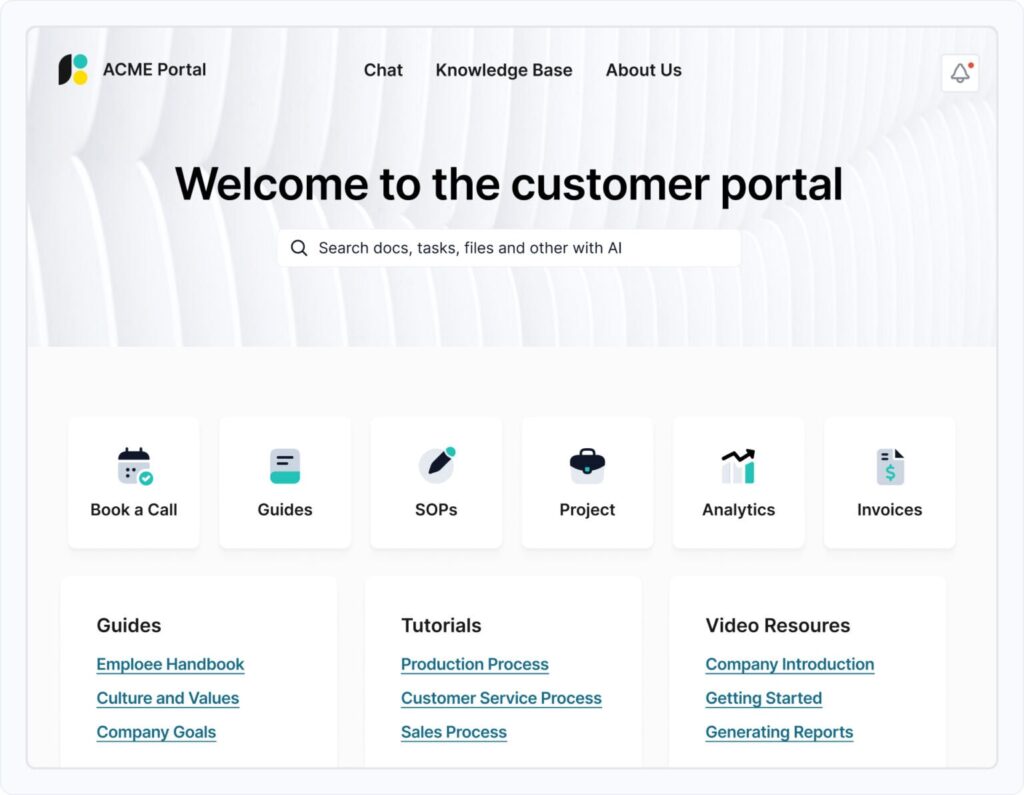
Task: Open the Chat menu item
Action: [383, 70]
